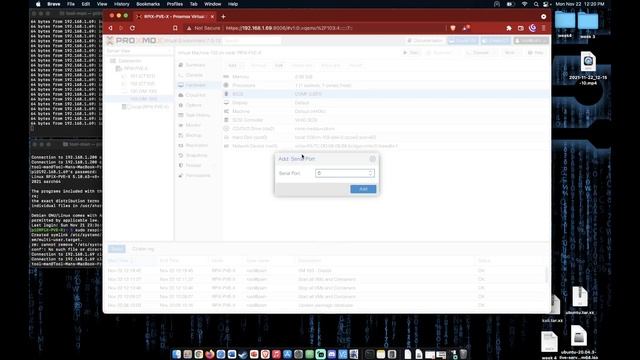
Task: Click the Wi-Fi icon in menu bar
Action: [x=524, y=4]
